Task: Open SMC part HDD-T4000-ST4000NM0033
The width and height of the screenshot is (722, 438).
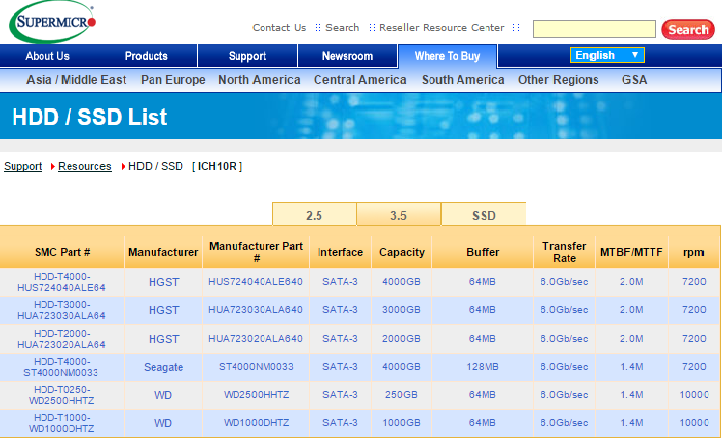Action: pos(62,367)
